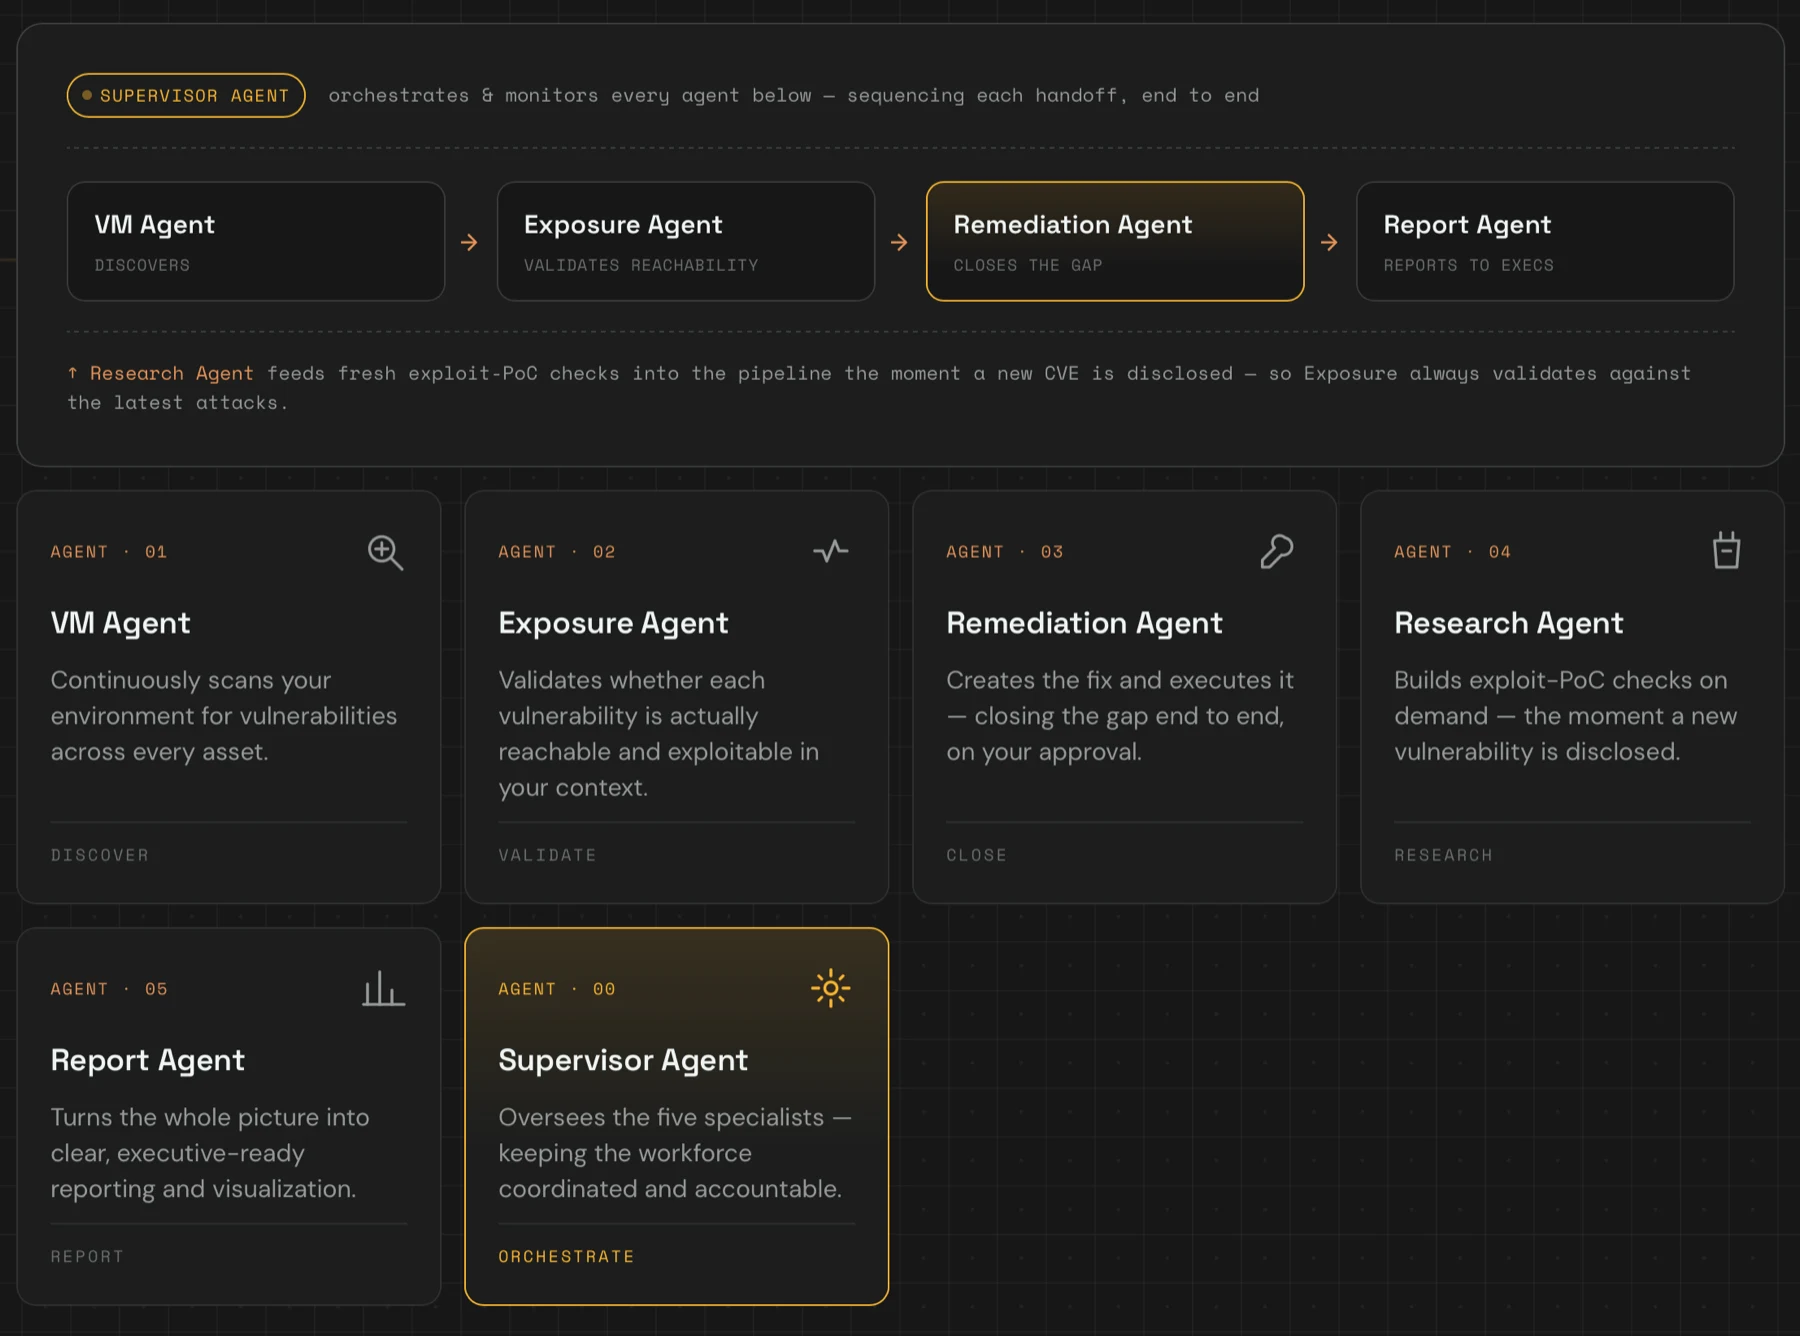Click the AGENT · 01 label
This screenshot has height=1336, width=1800.
(x=109, y=552)
